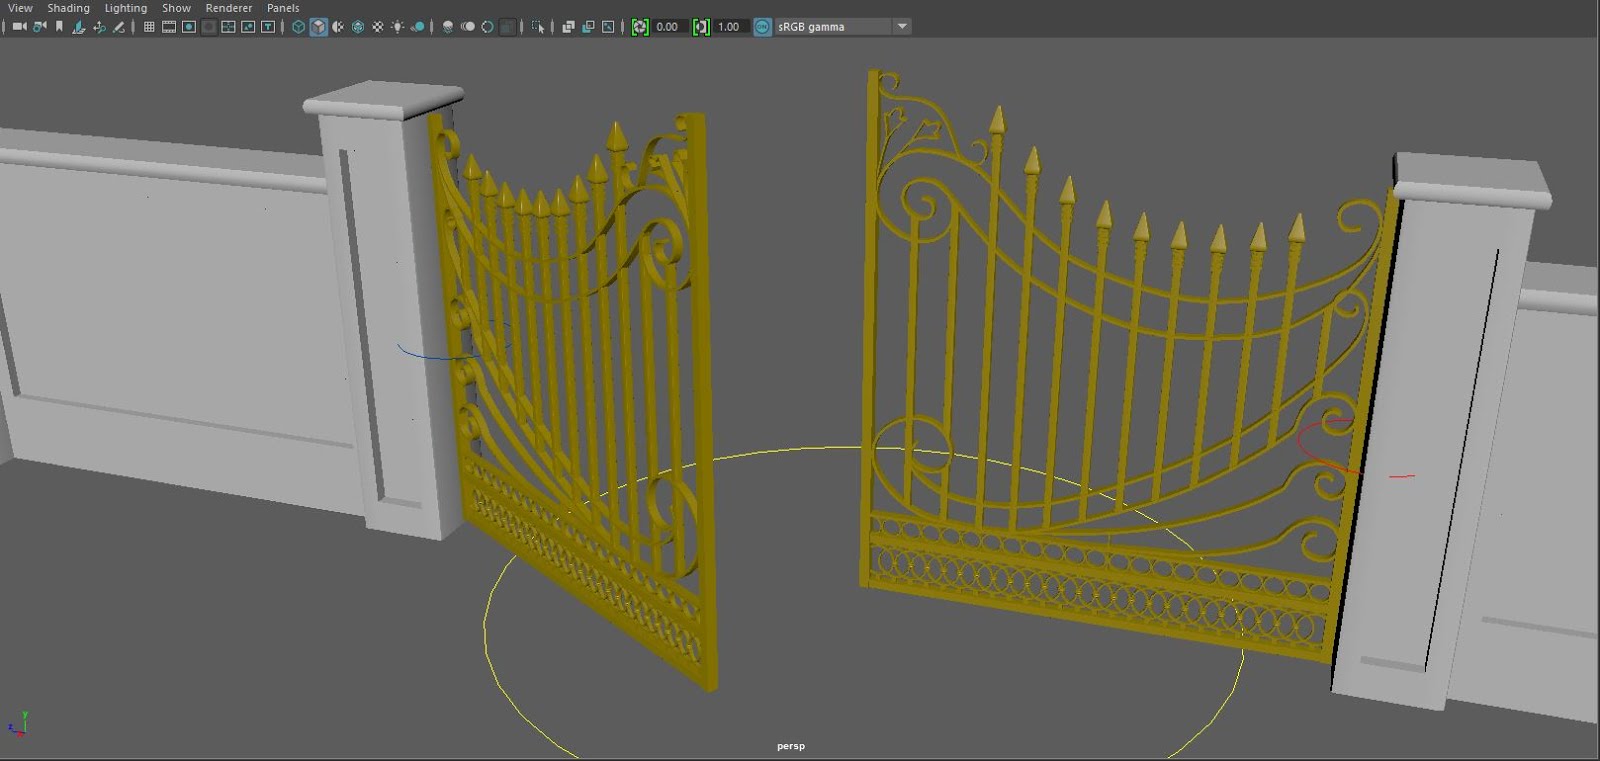
Task: Click the Exposure reset icon
Action: (x=640, y=27)
